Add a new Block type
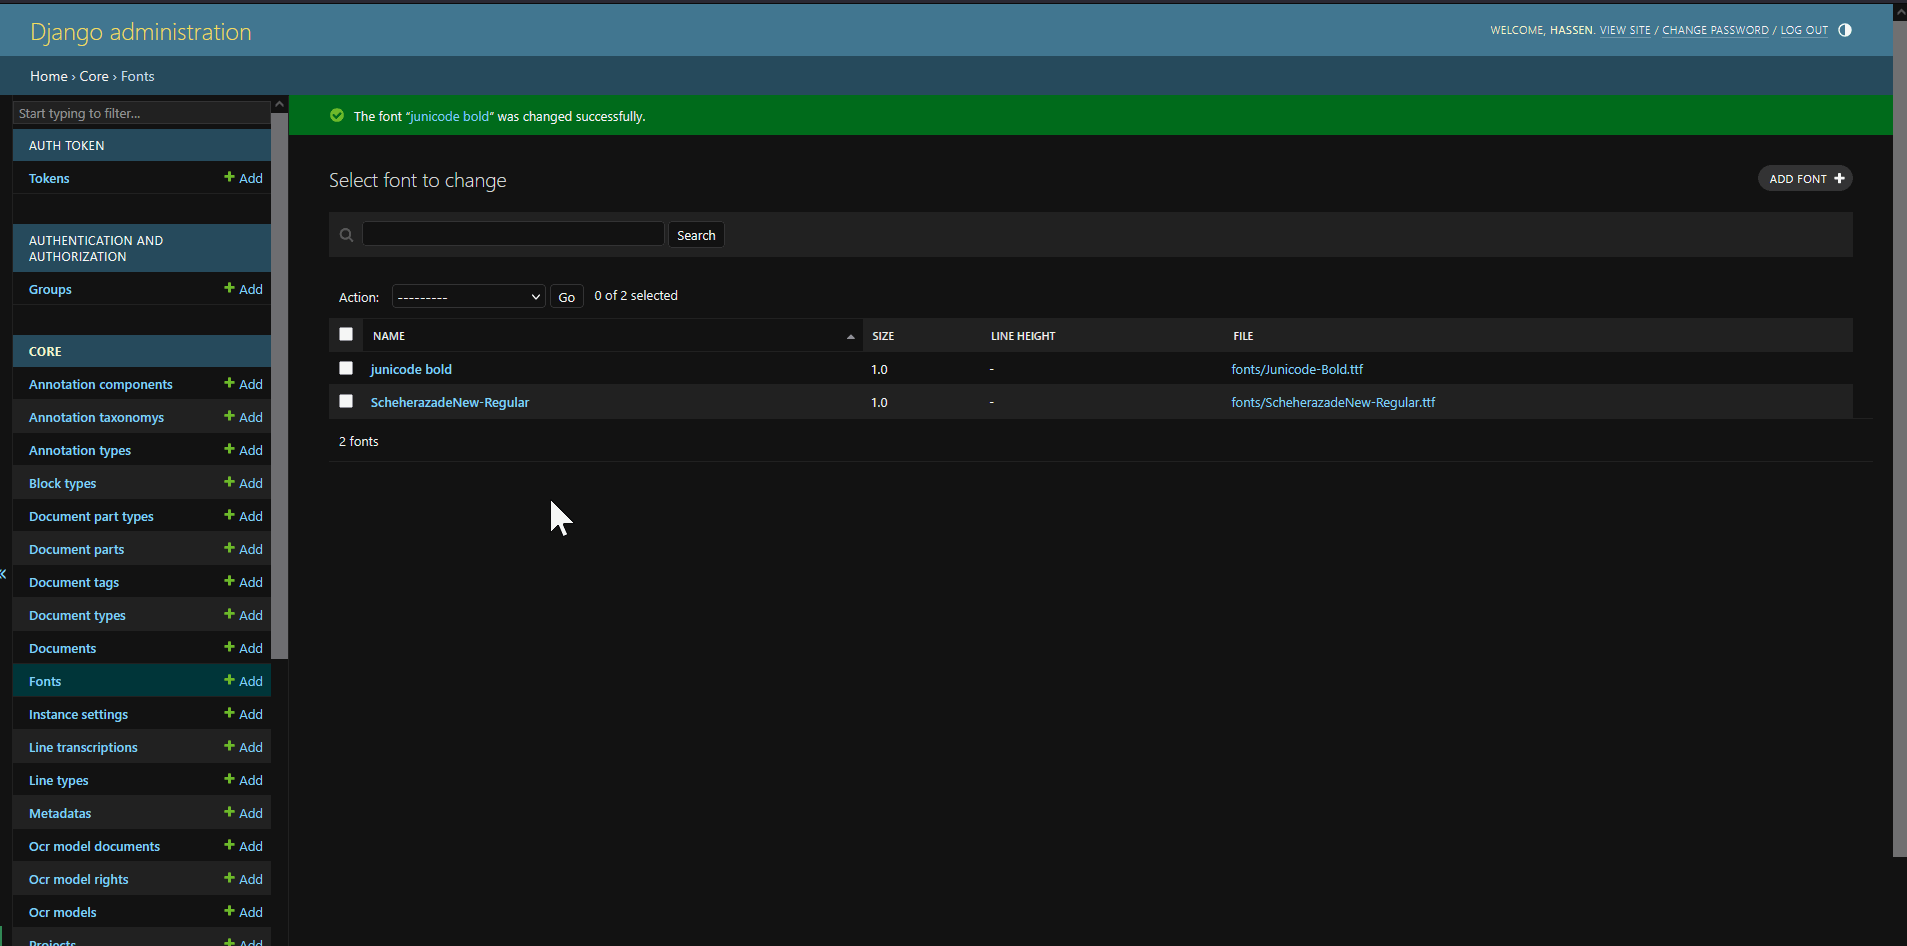 click(x=243, y=483)
